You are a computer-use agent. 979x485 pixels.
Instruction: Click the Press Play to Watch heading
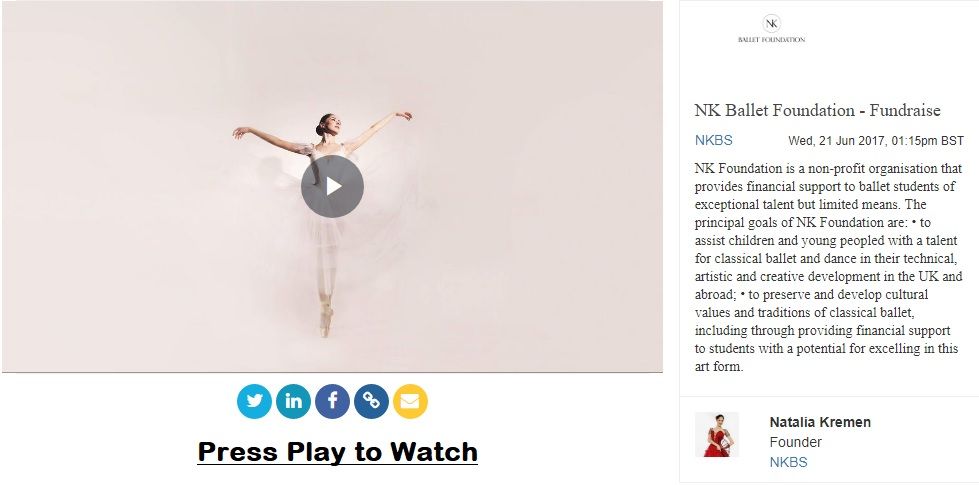pos(338,451)
